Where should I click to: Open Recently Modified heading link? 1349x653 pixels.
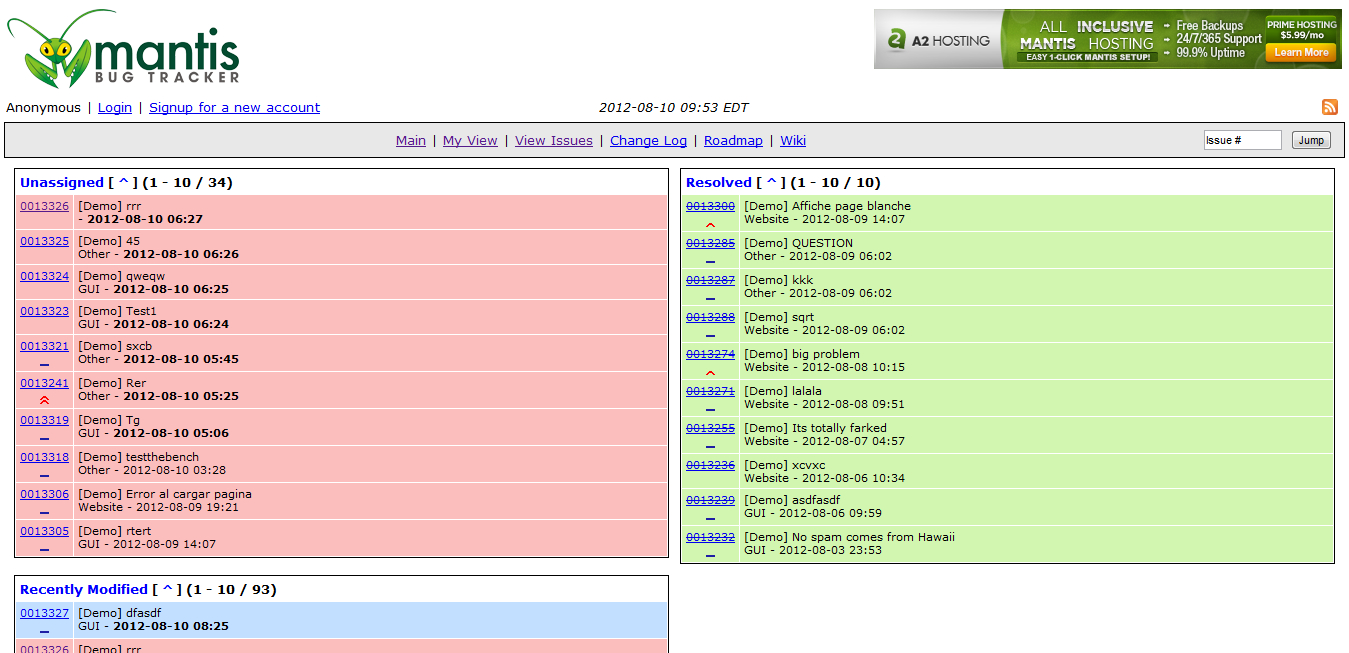(84, 589)
